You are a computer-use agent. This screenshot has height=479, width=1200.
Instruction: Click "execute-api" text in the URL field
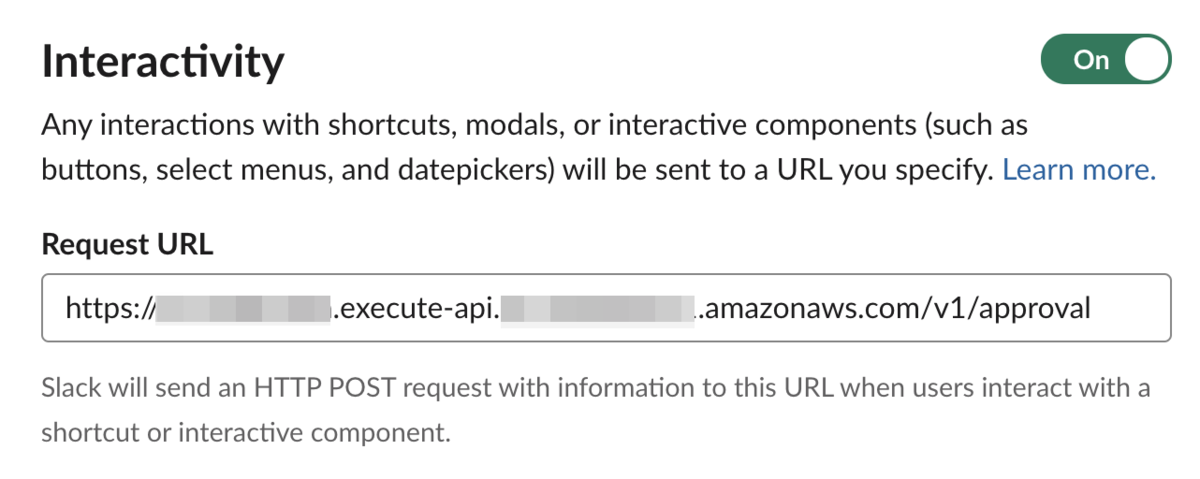click(x=416, y=308)
